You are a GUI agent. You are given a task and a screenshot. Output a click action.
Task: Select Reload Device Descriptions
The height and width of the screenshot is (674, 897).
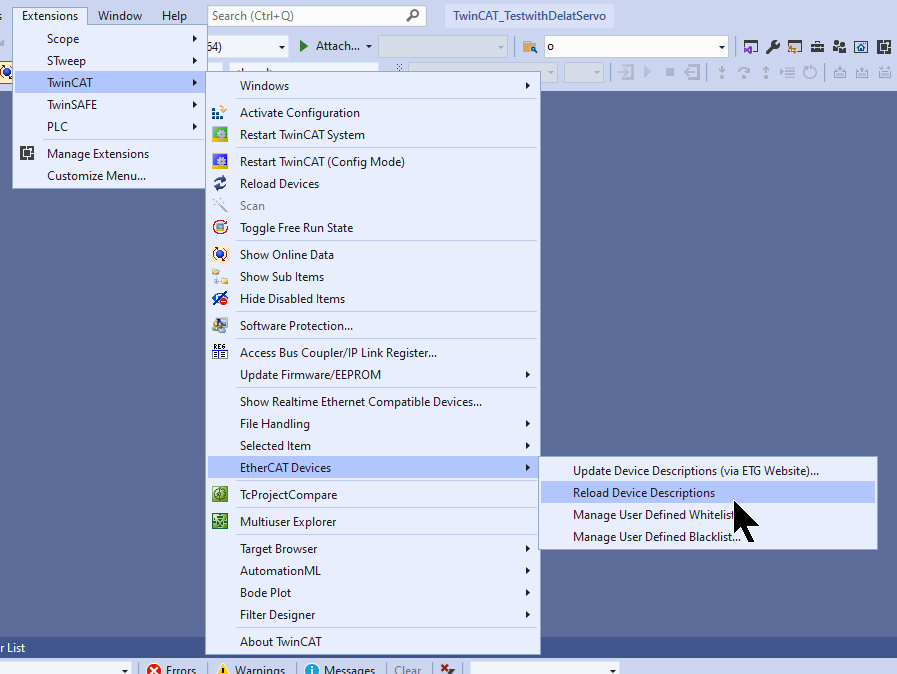point(708,492)
